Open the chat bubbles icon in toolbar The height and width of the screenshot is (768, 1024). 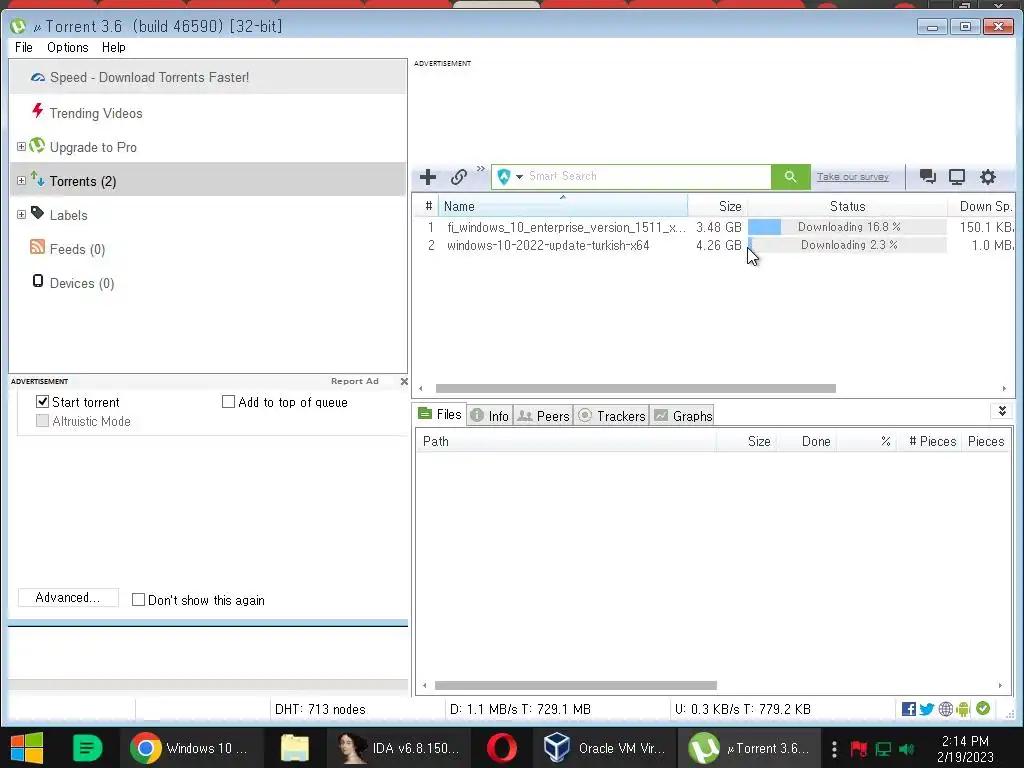pos(927,176)
